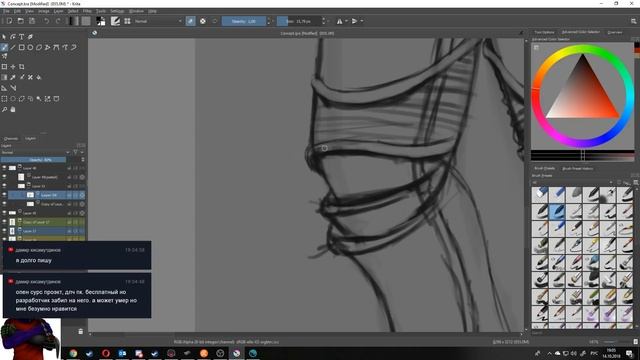
Task: Open the brush editor settings icon
Action: (116, 21)
